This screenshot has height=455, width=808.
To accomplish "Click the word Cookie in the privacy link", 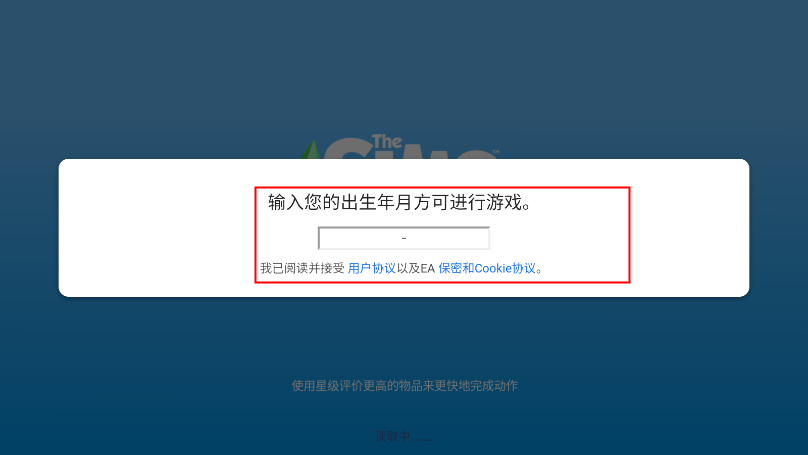I will click(493, 268).
